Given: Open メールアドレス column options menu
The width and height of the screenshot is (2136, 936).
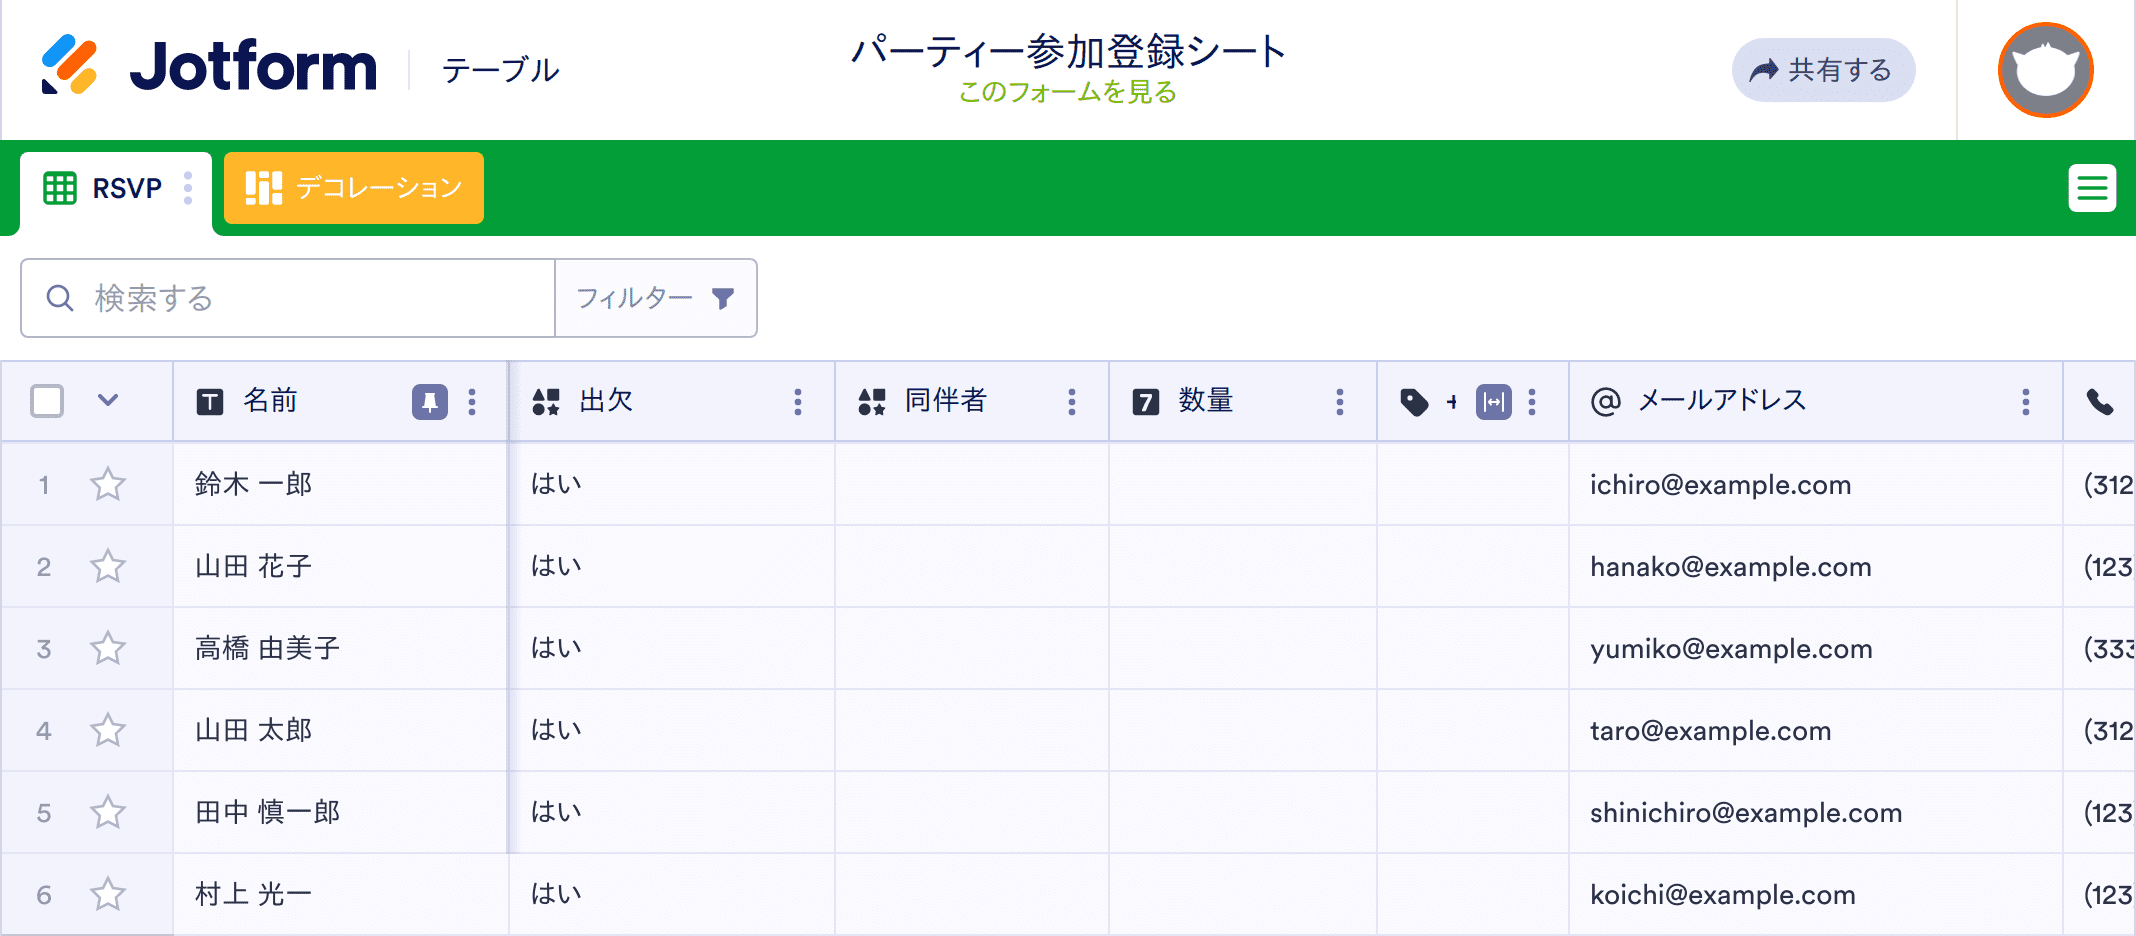Looking at the screenshot, I should pos(2025,402).
